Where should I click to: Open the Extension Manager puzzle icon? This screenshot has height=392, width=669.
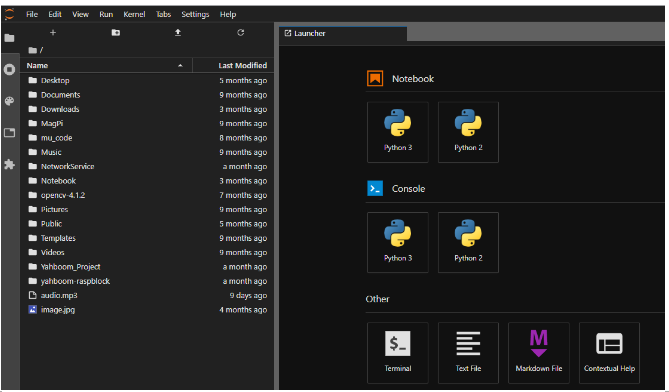tap(9, 164)
